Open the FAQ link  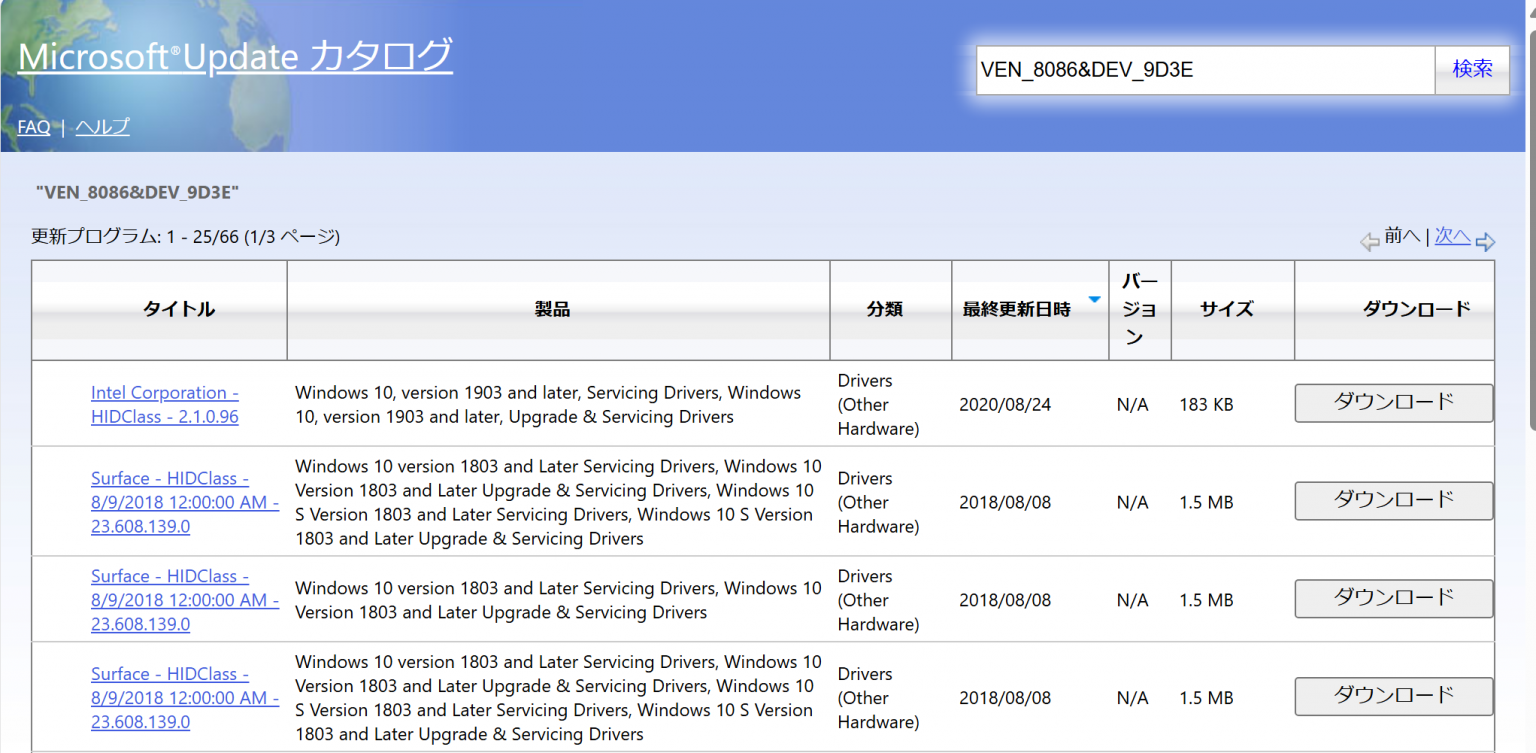(x=33, y=127)
